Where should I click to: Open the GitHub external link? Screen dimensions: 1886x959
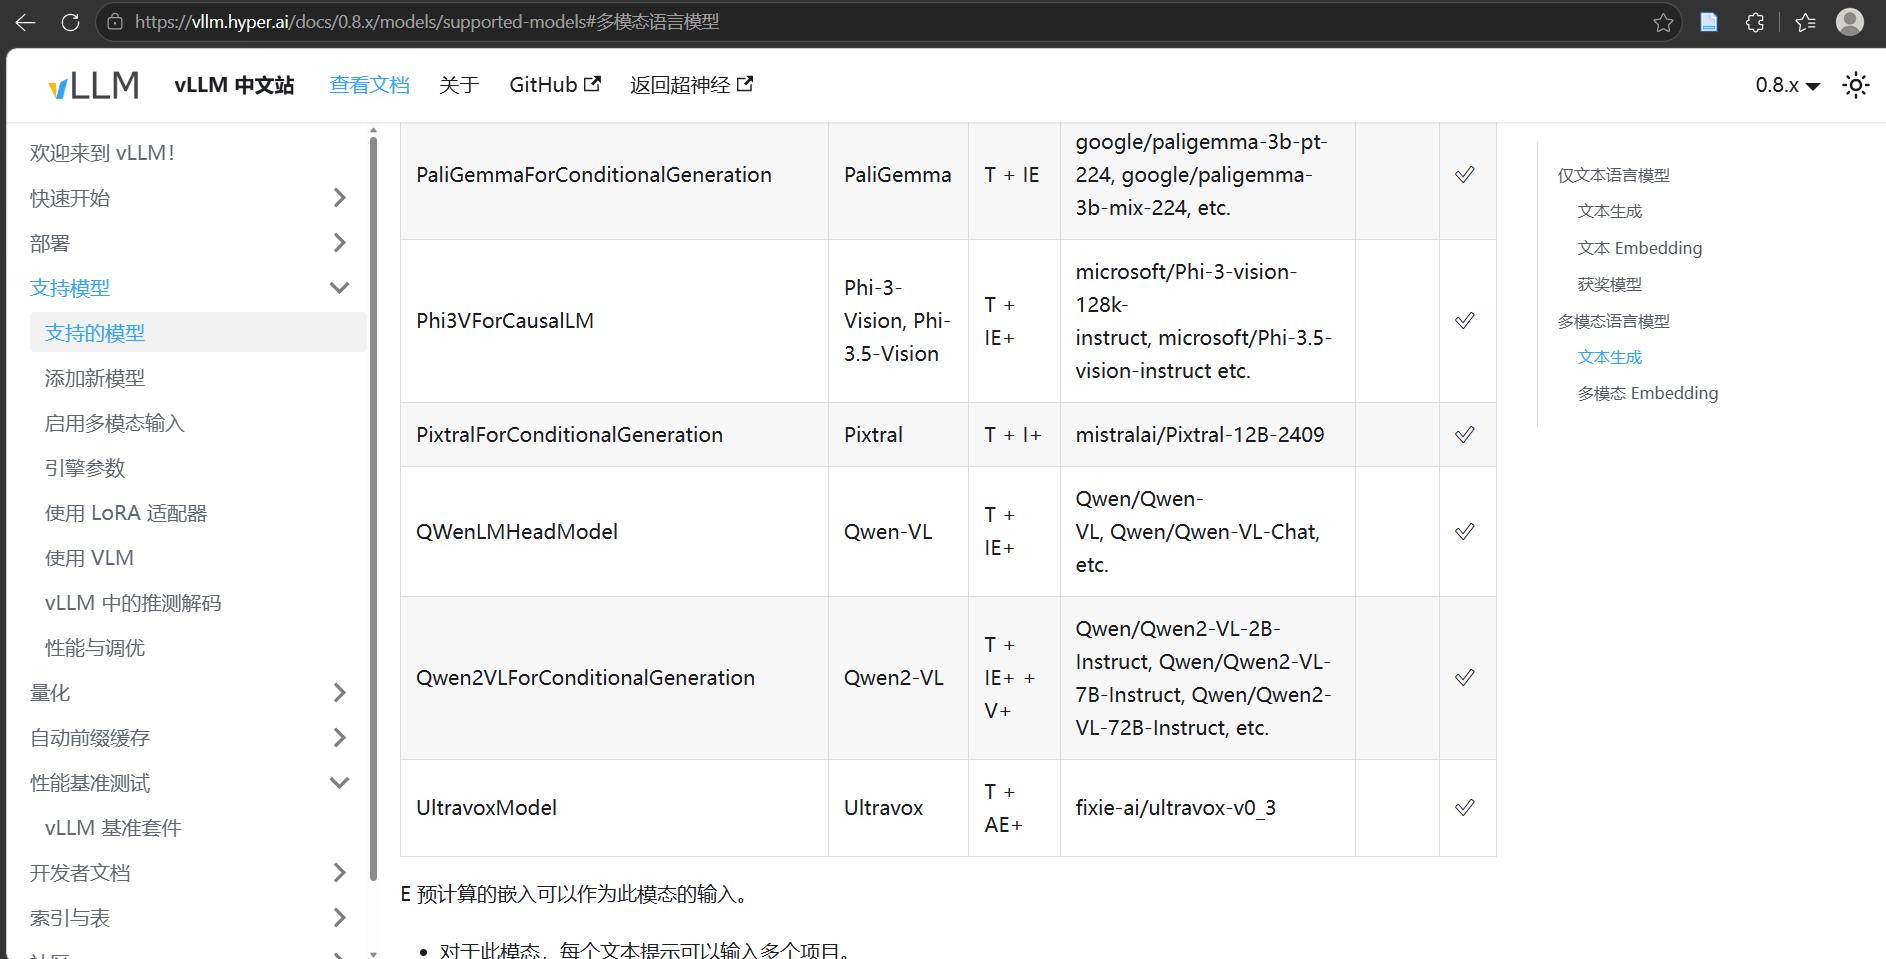(x=555, y=85)
